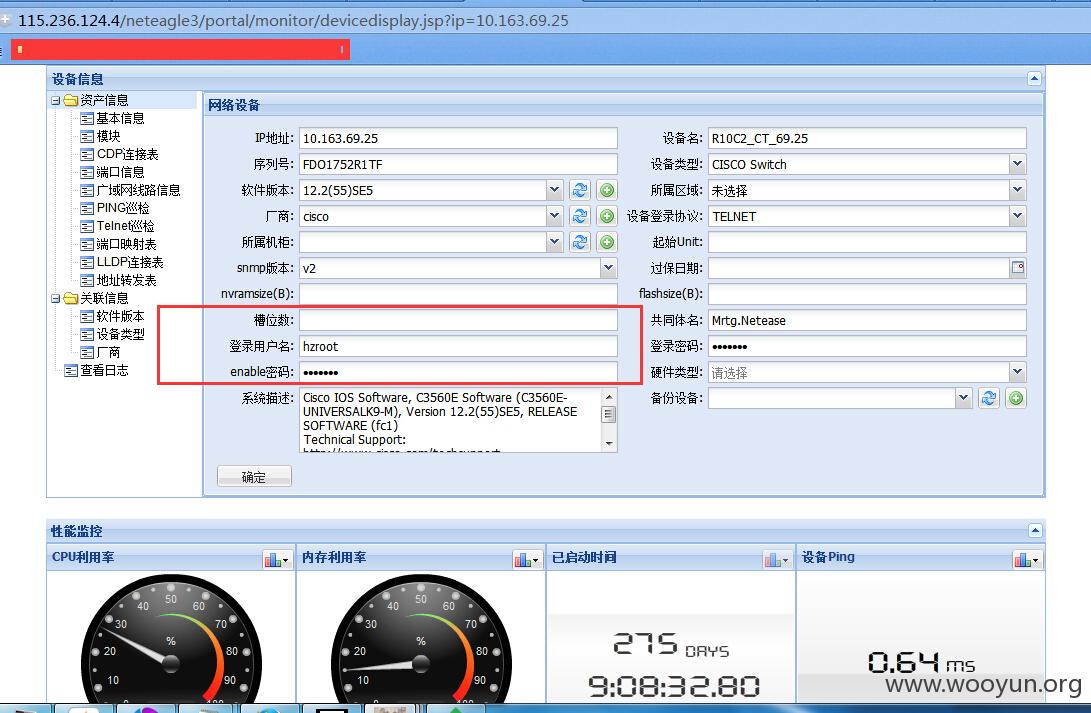Click the 槽位数 input field
Screen dimensions: 1091x713
(x=458, y=320)
